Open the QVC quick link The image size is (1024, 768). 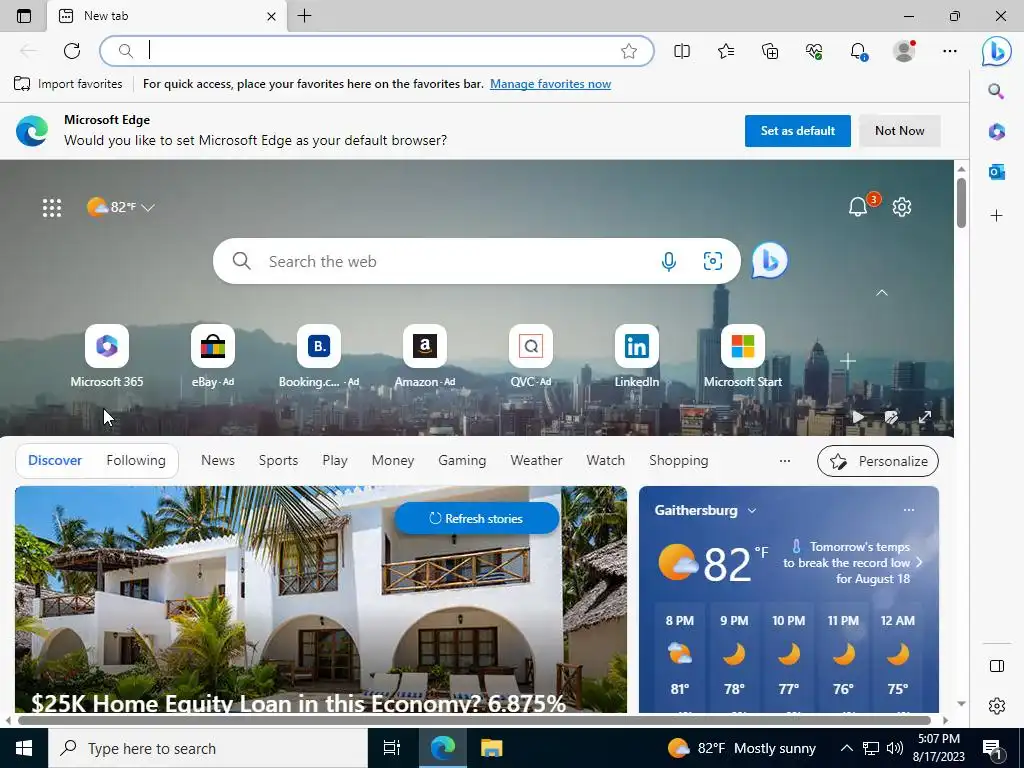pyautogui.click(x=530, y=356)
